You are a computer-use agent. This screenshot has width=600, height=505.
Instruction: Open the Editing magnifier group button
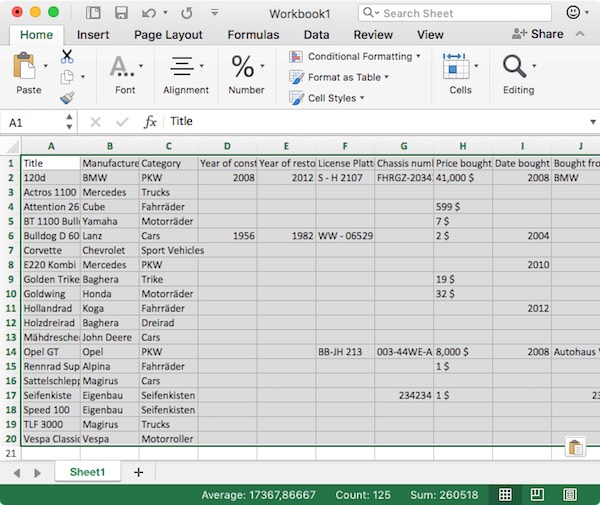click(x=518, y=75)
